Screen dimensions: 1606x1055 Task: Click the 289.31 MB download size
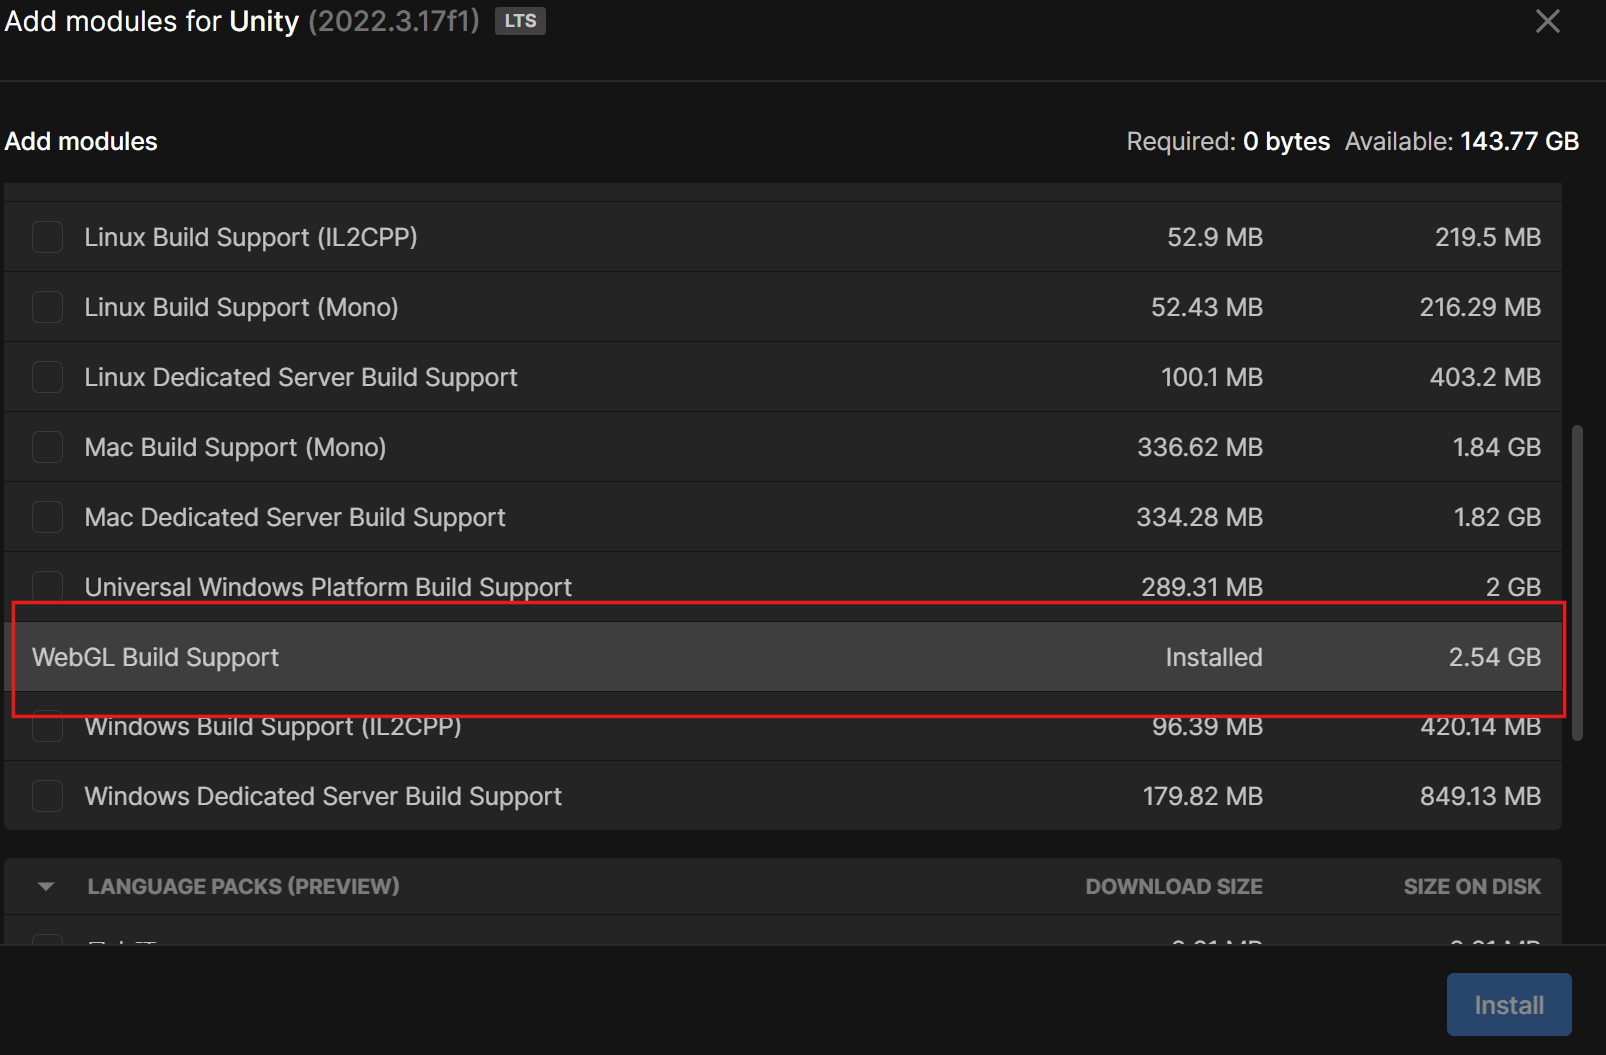click(x=1202, y=587)
